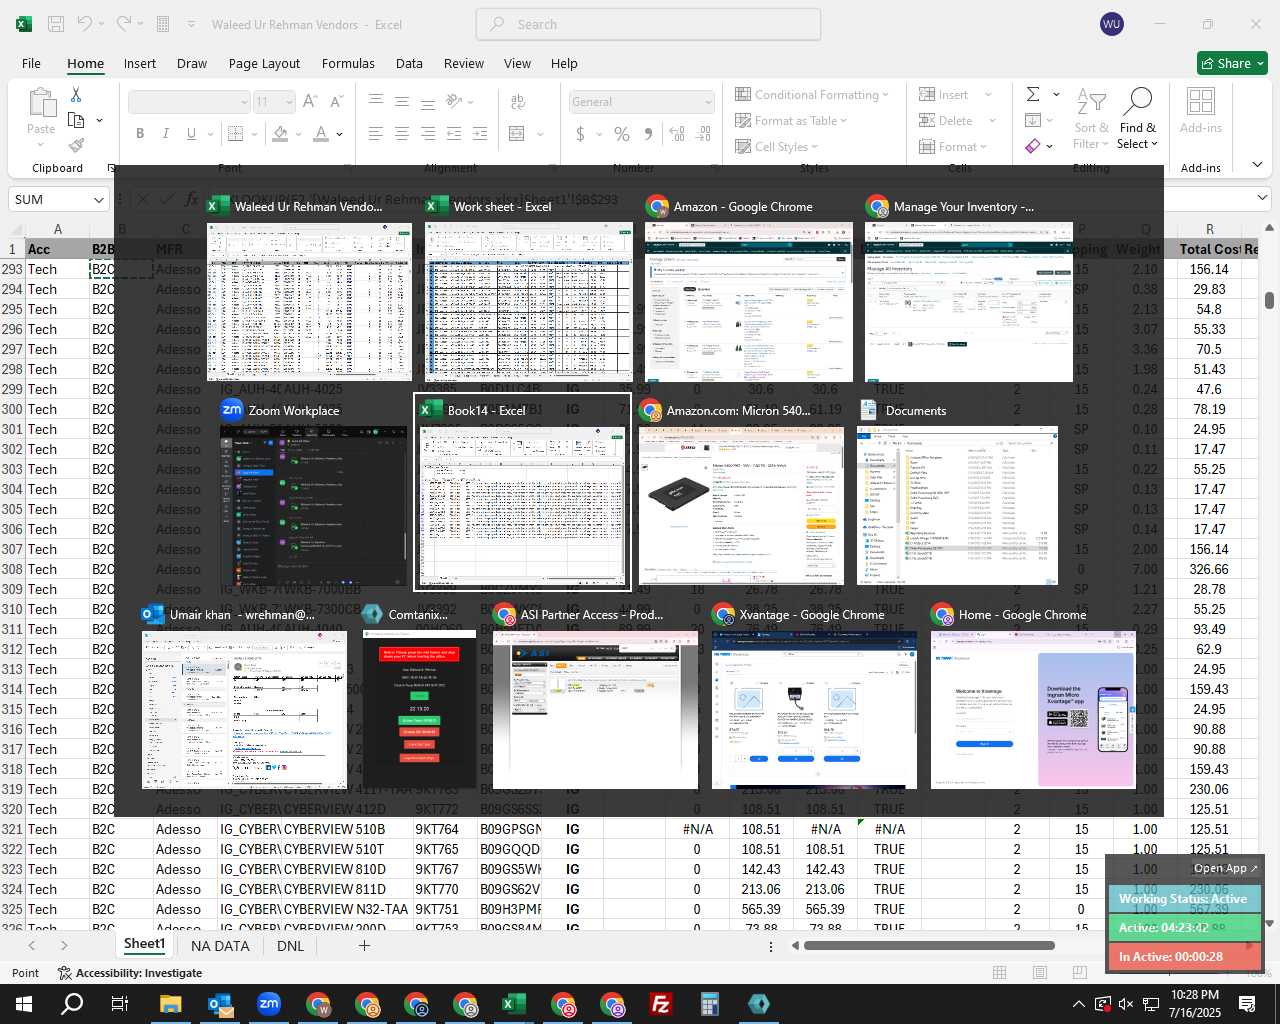Click the Comma Style icon
The width and height of the screenshot is (1280, 1024).
point(649,134)
